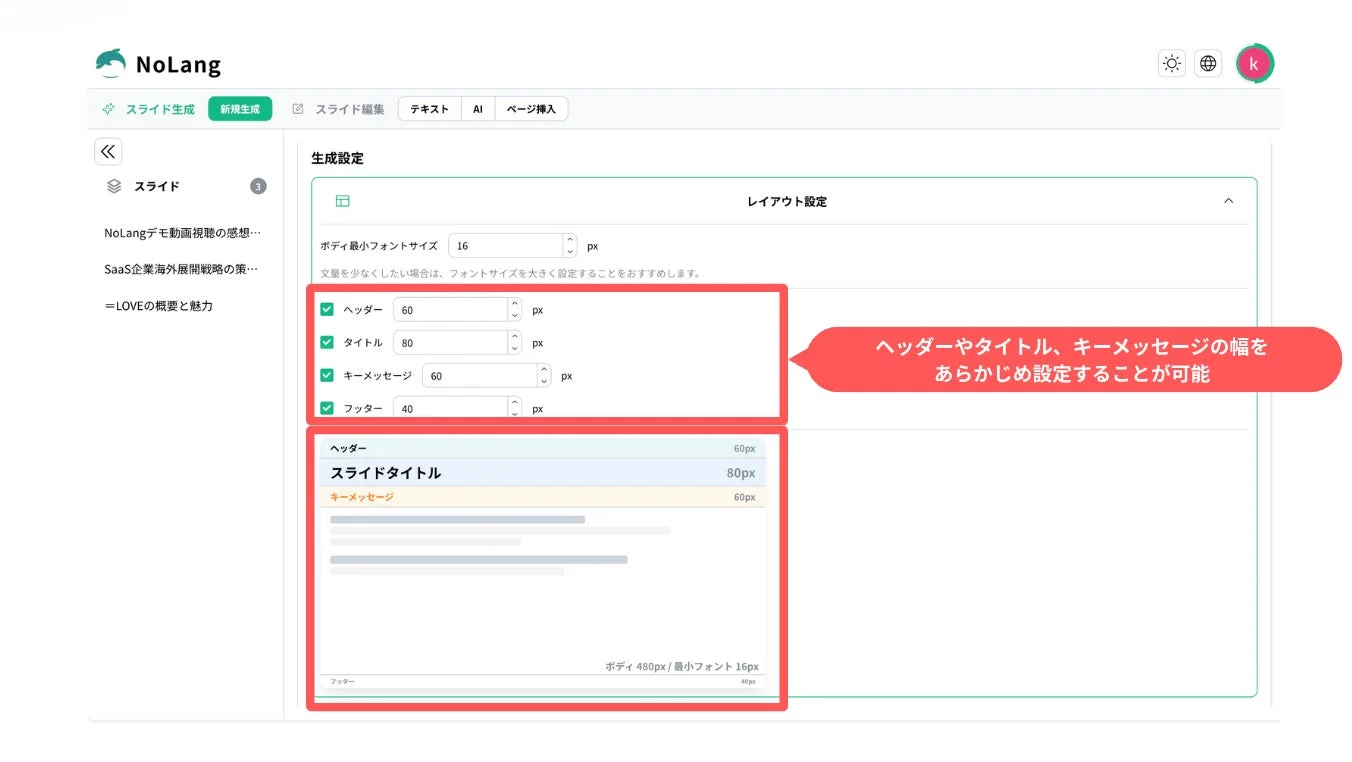Viewport: 1352px width, 762px height.
Task: Collapse the sidebar with the double-chevron icon
Action: (107, 151)
